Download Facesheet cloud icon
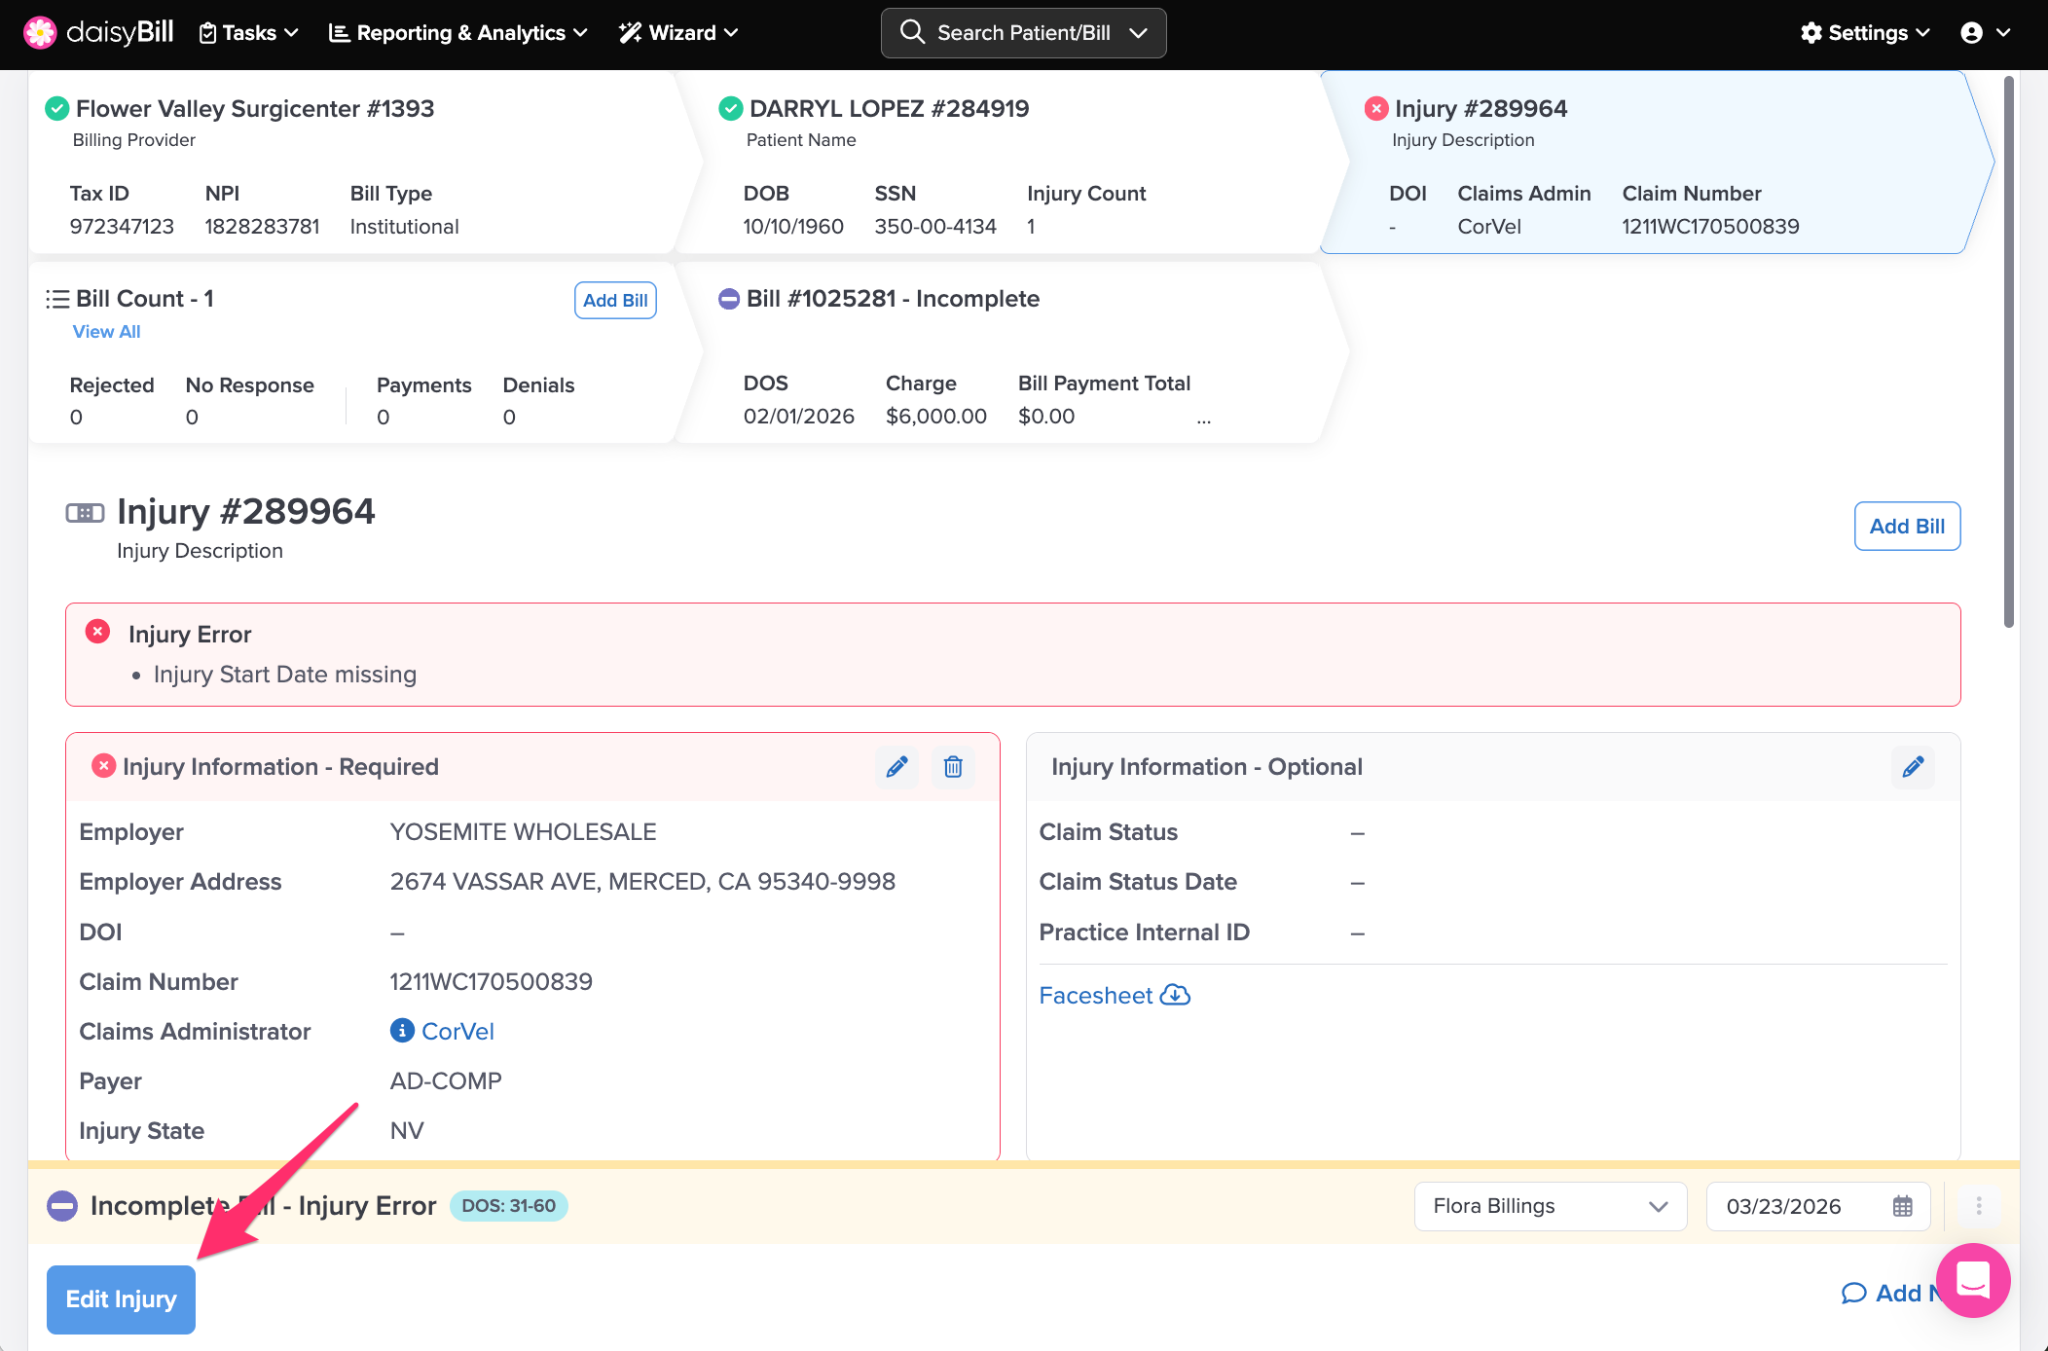2048x1351 pixels. [x=1175, y=995]
